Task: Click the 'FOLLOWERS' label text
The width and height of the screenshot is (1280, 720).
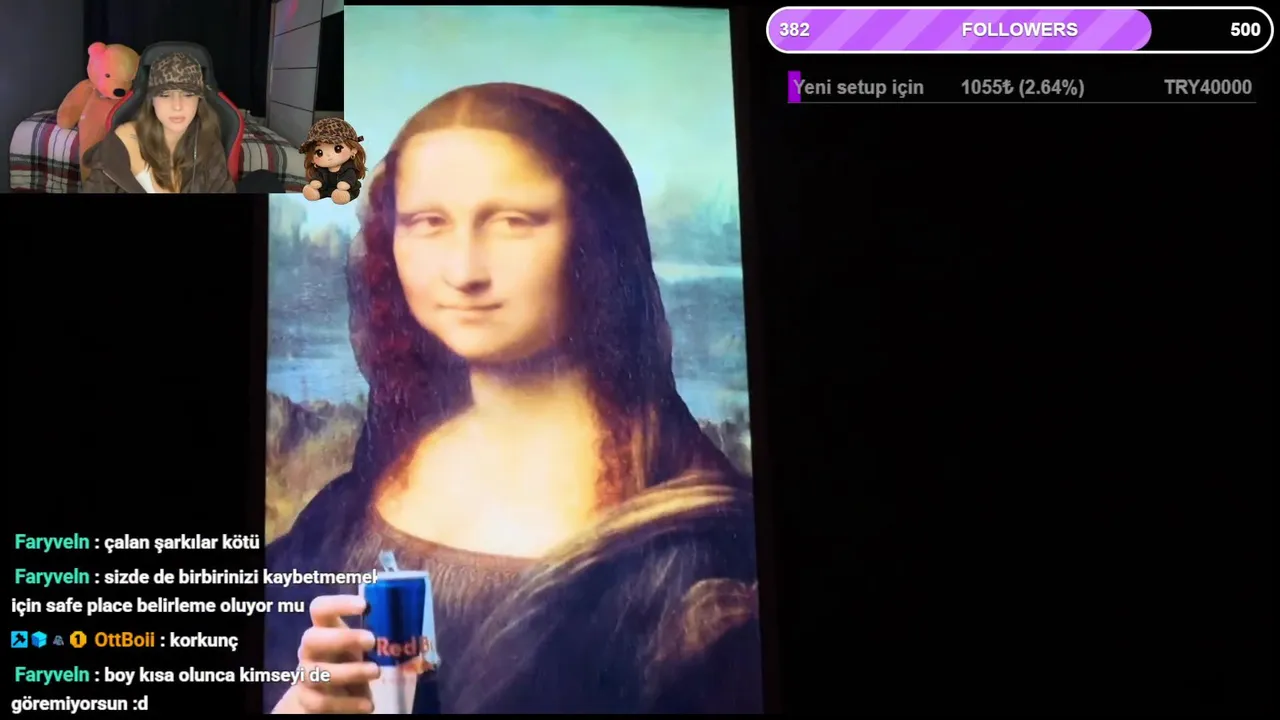Action: (1019, 30)
